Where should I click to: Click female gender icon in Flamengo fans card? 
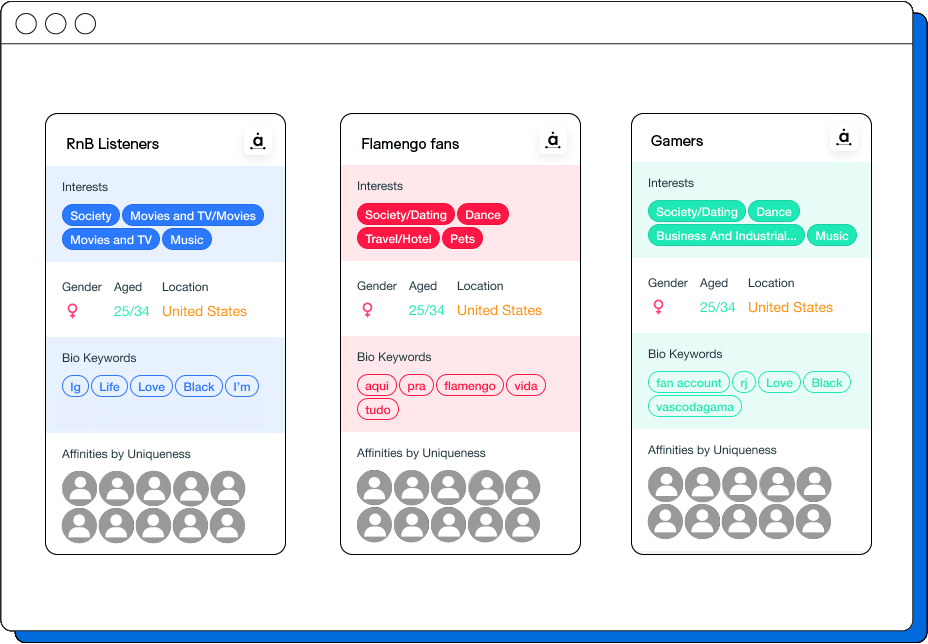367,311
